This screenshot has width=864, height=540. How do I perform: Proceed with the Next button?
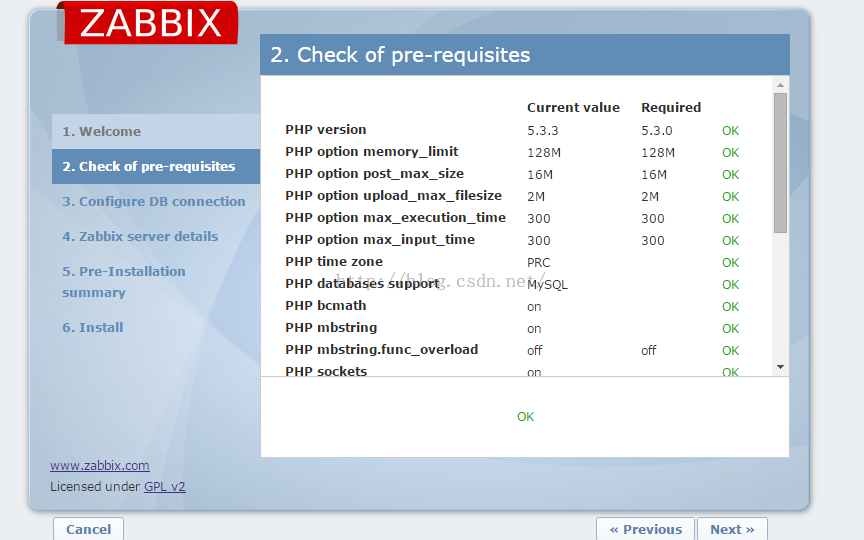(732, 529)
